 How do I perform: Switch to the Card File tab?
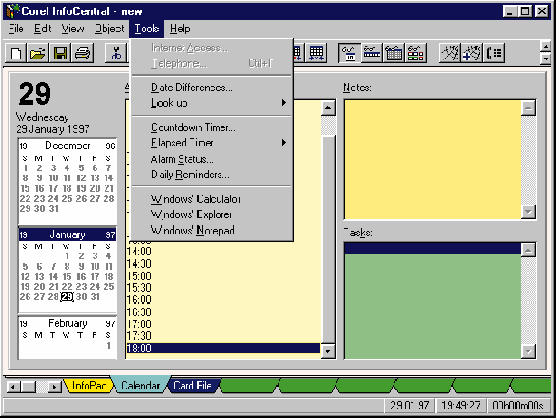[x=193, y=385]
